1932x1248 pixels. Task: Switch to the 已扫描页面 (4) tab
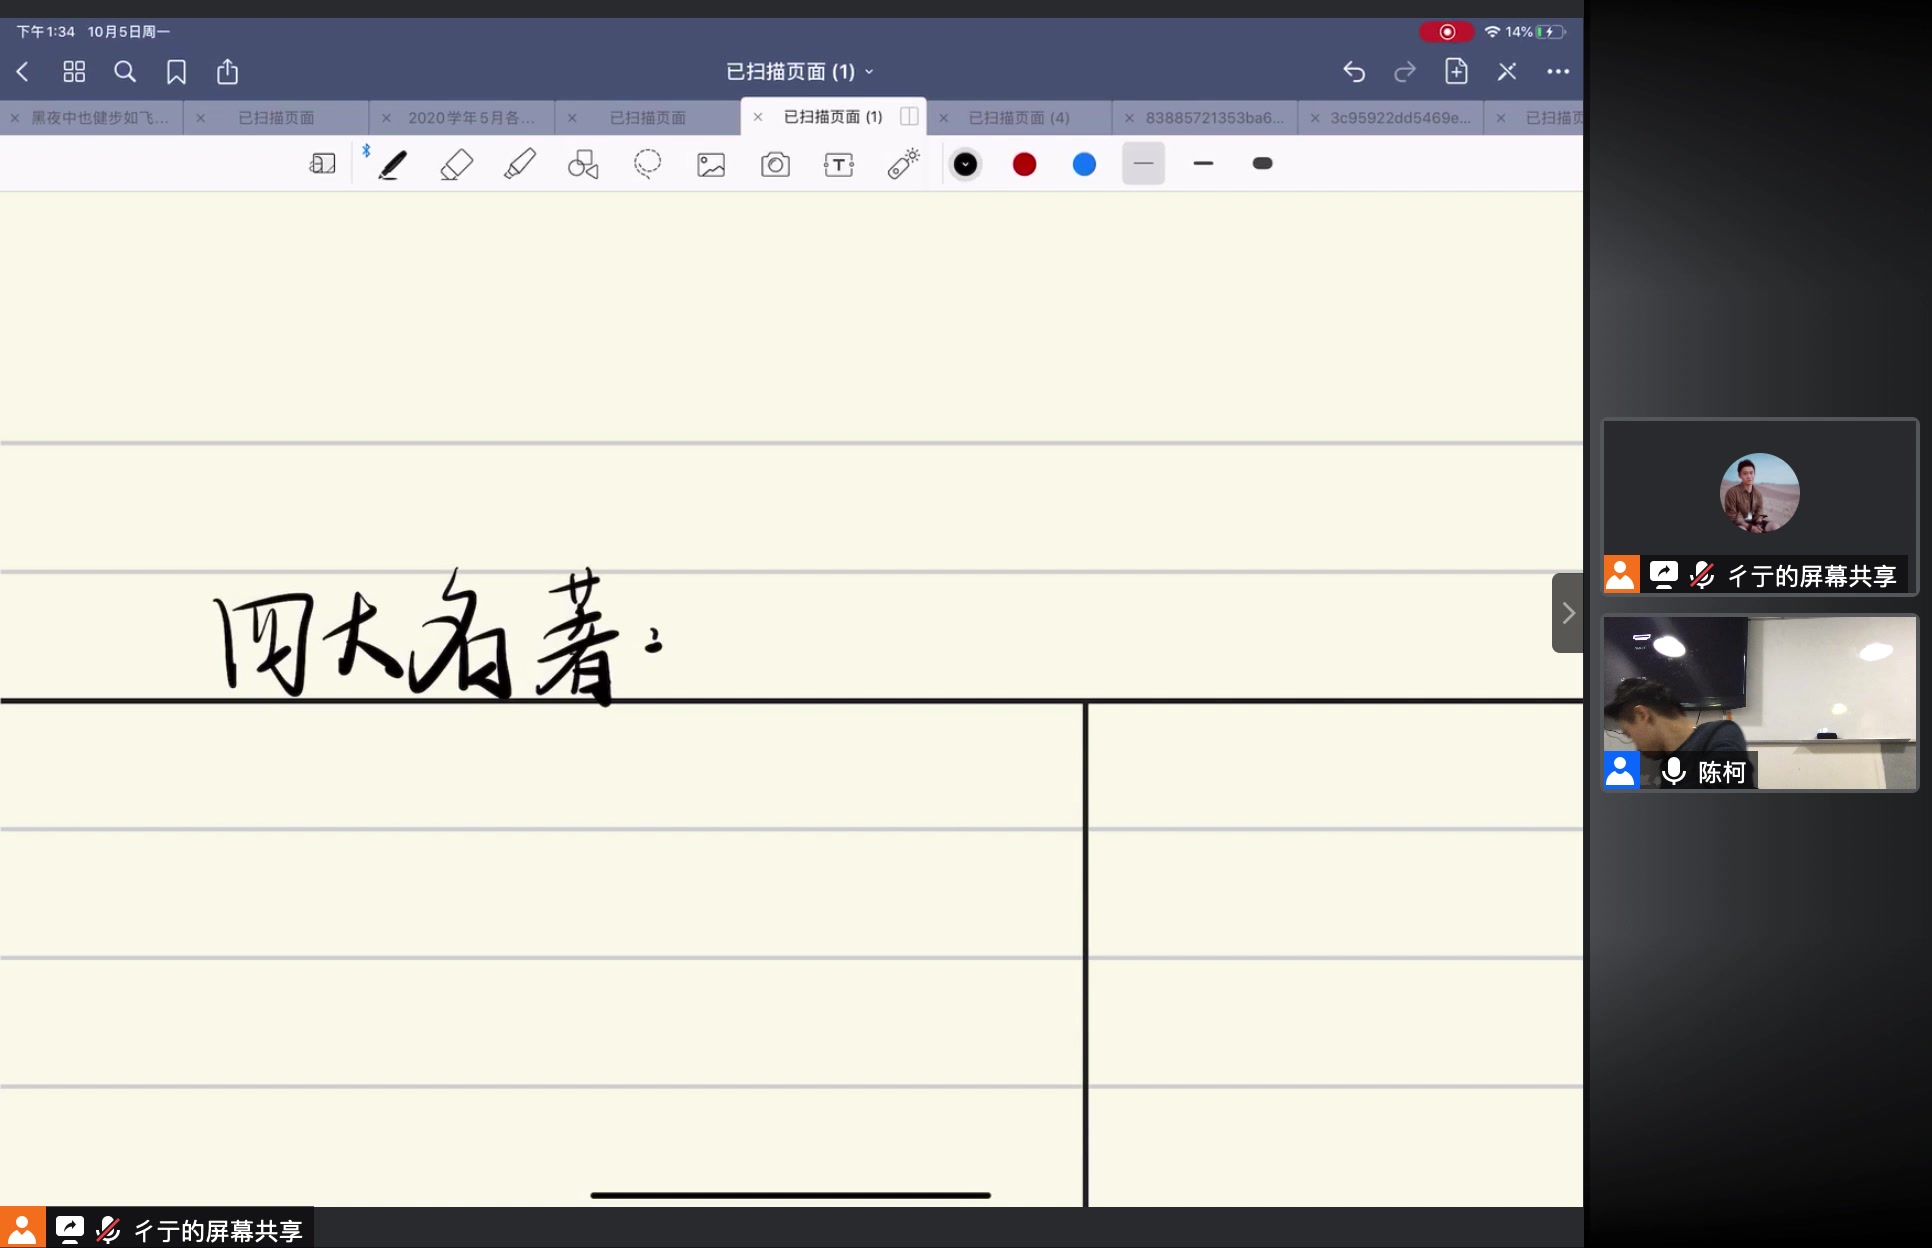click(x=1019, y=118)
